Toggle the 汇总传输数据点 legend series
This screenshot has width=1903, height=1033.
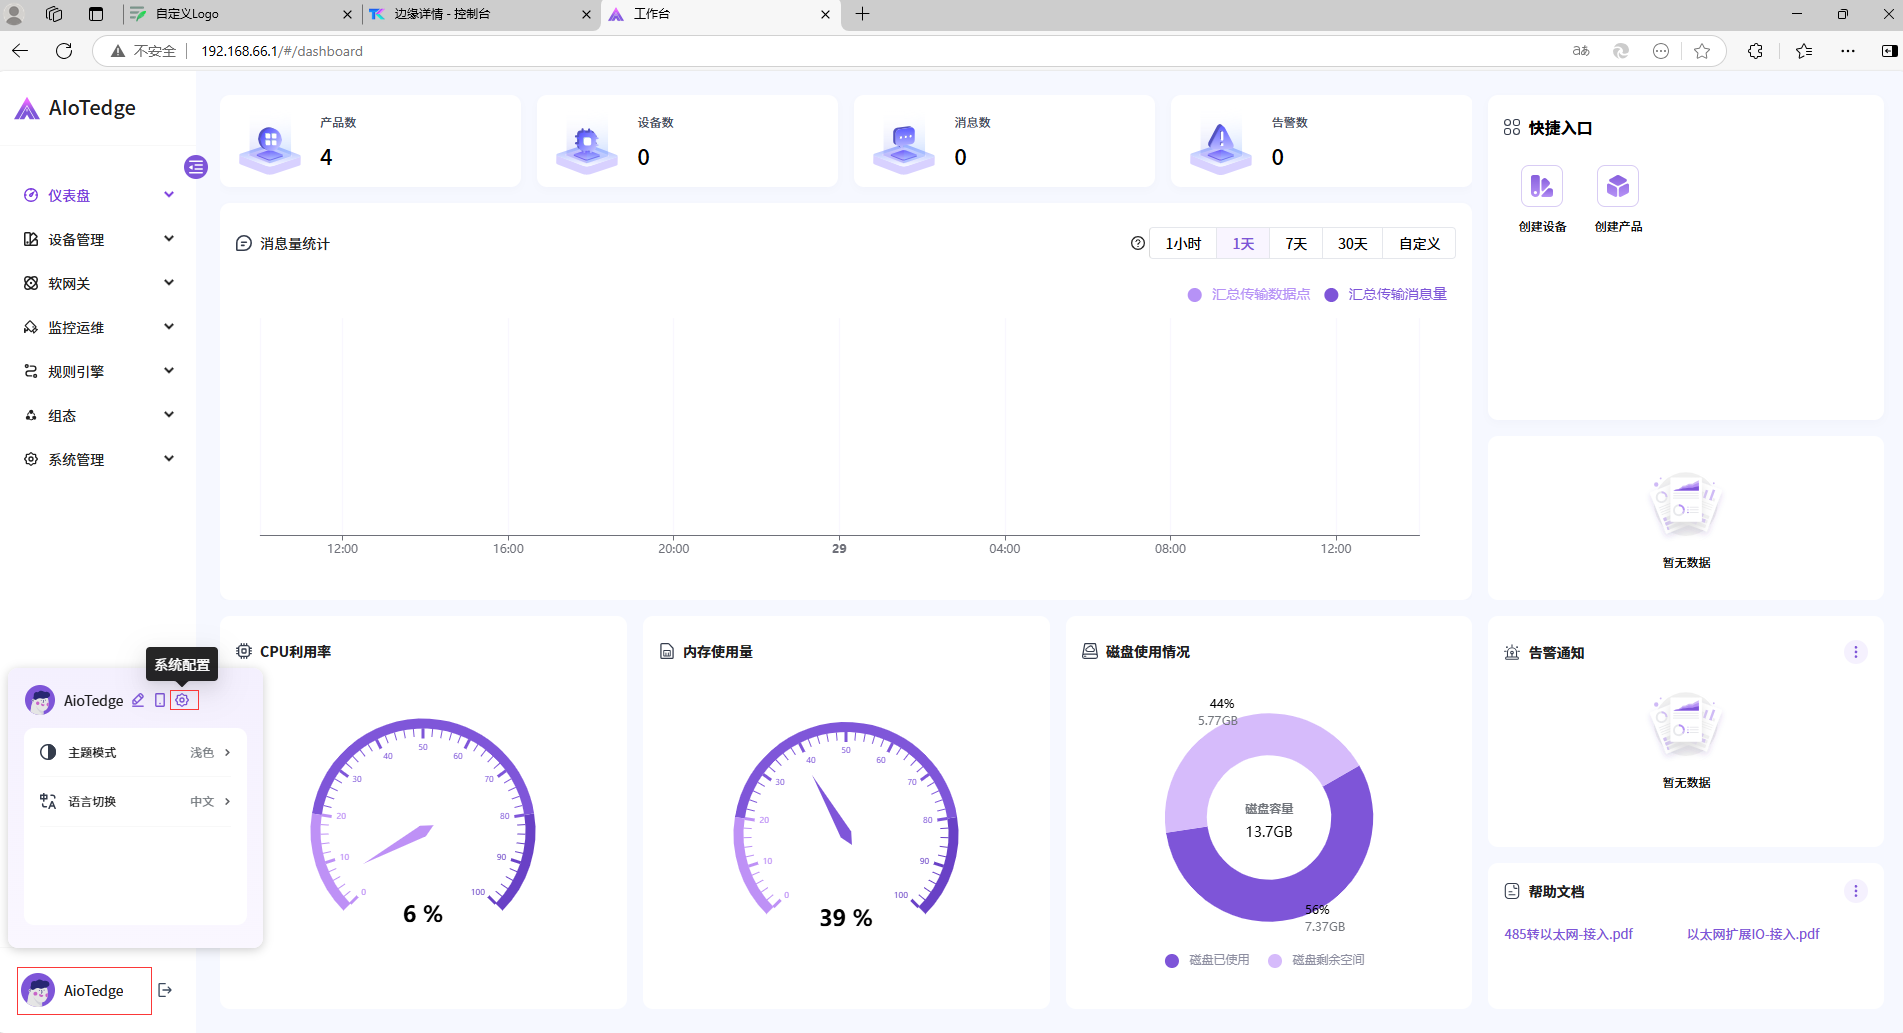pos(1250,294)
